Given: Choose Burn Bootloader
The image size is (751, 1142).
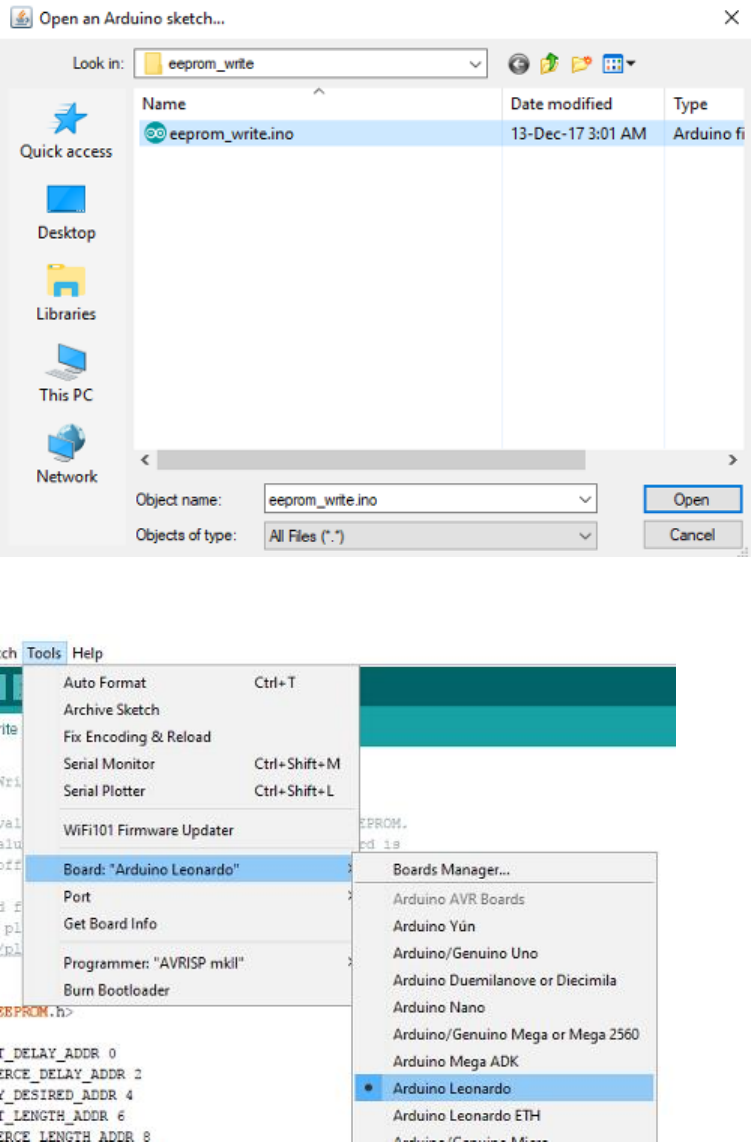Looking at the screenshot, I should point(189,991).
